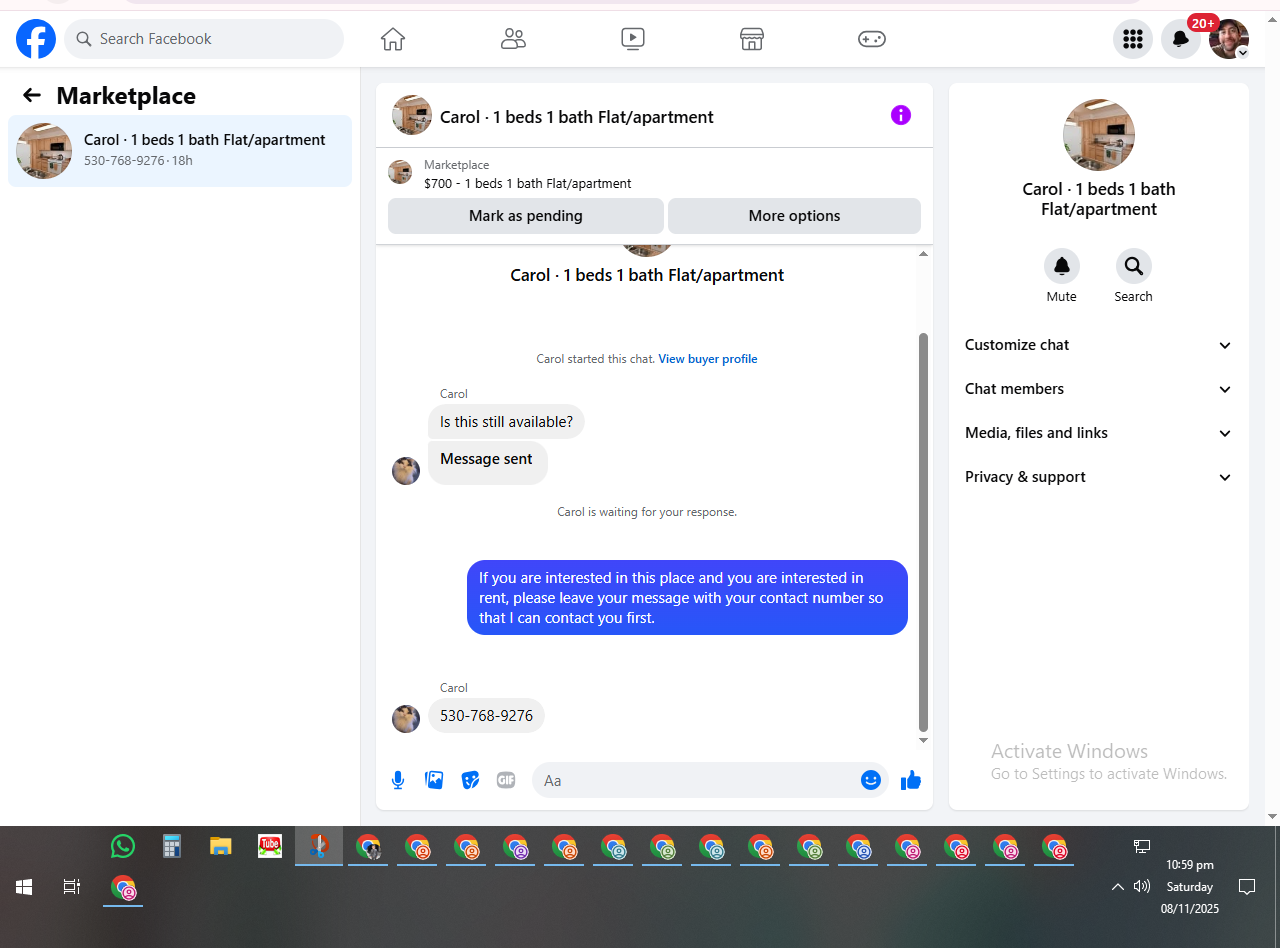The height and width of the screenshot is (948, 1280).
Task: Click the blue 'If you are interested' message
Action: (687, 597)
